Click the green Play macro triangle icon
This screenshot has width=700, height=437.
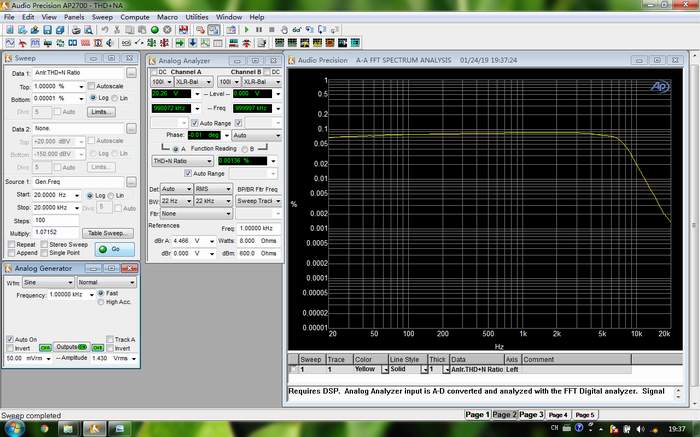tap(246, 30)
